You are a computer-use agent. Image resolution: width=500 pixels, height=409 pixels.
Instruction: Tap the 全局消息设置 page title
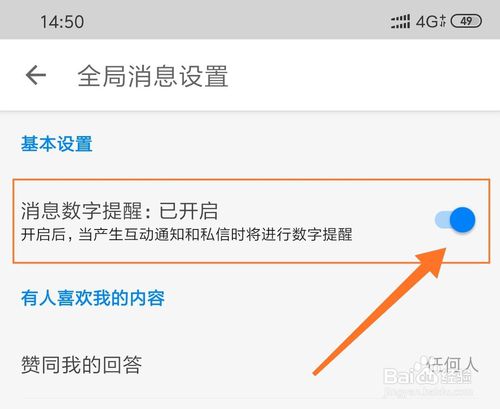[153, 76]
